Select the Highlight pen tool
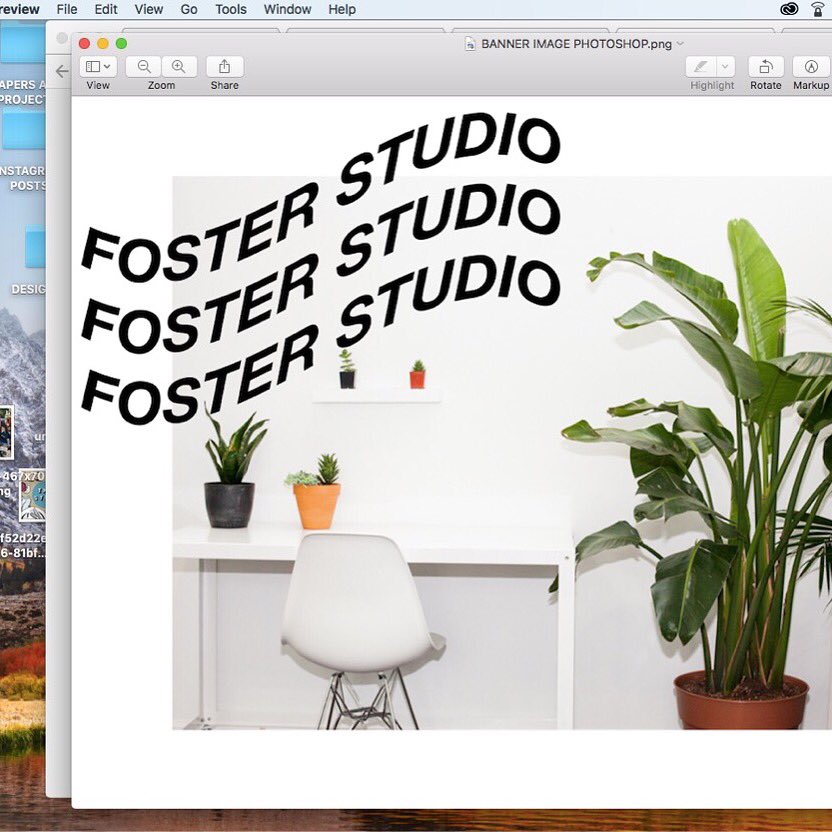832x832 pixels. tap(701, 67)
